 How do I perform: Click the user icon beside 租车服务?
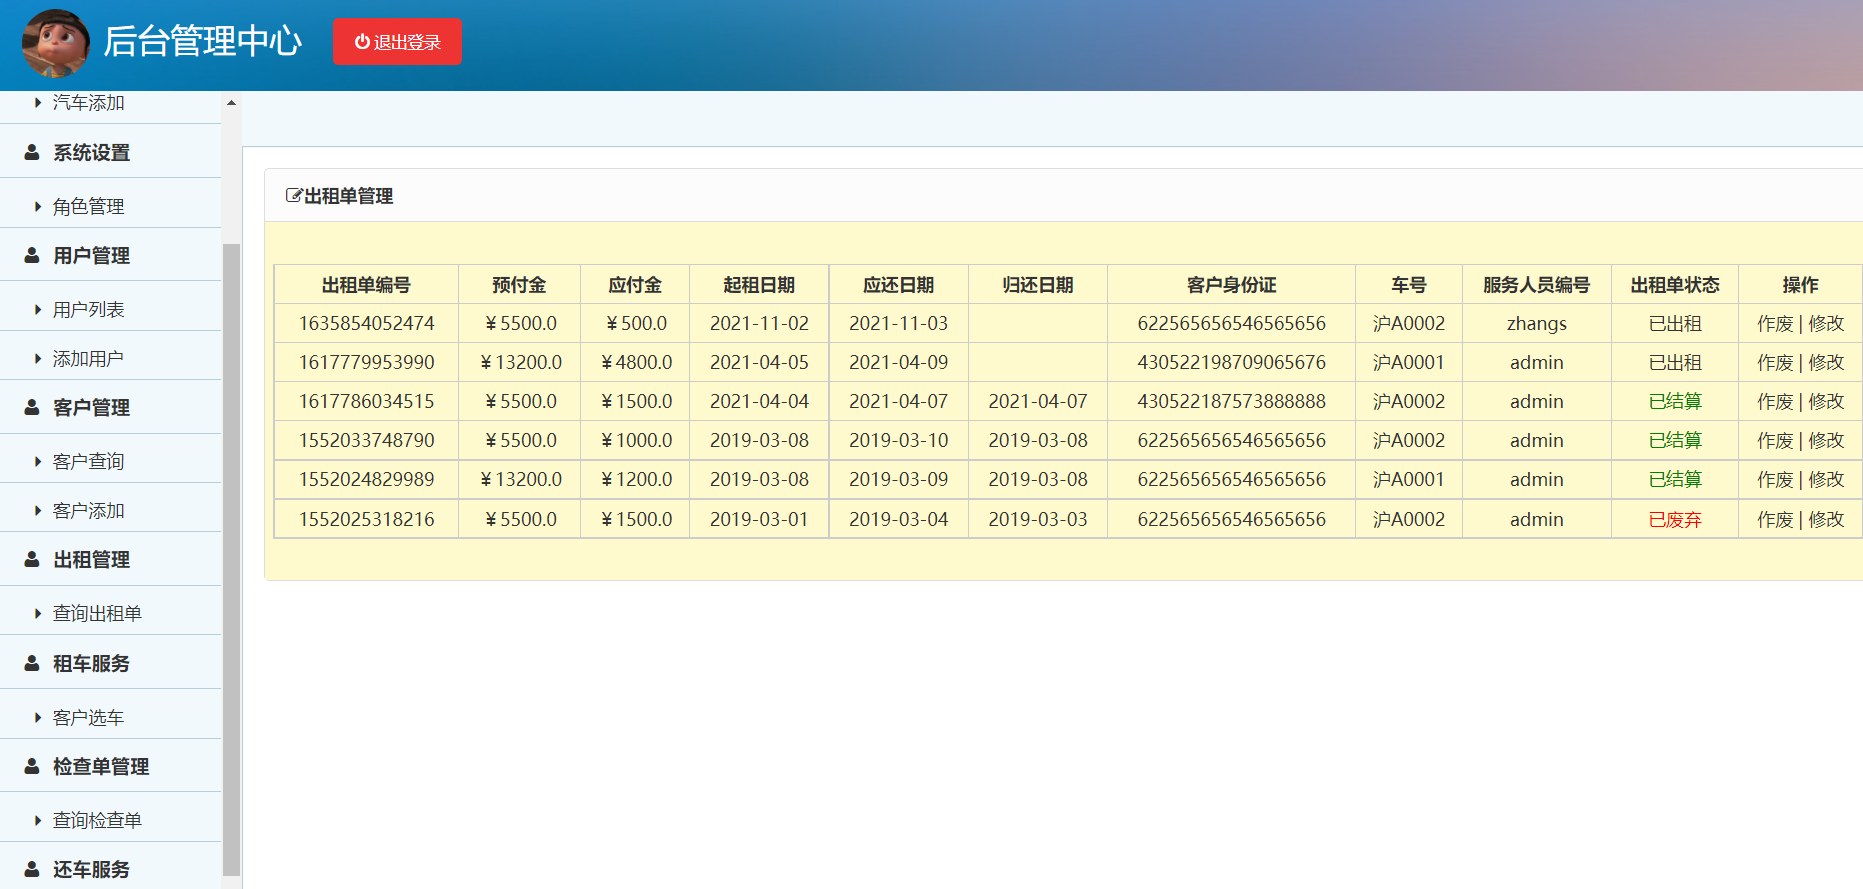32,663
